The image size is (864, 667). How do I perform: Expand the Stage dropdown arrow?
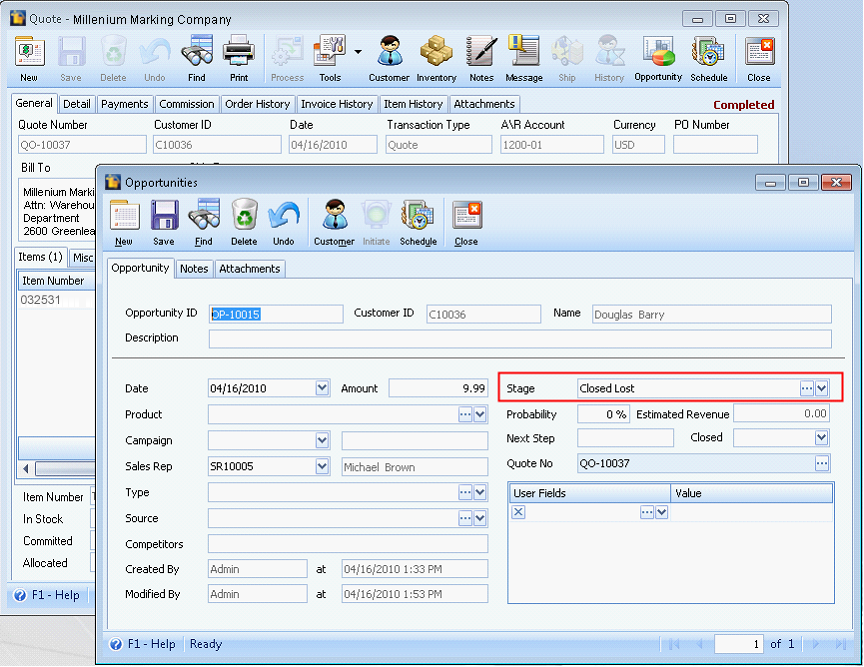pyautogui.click(x=822, y=388)
